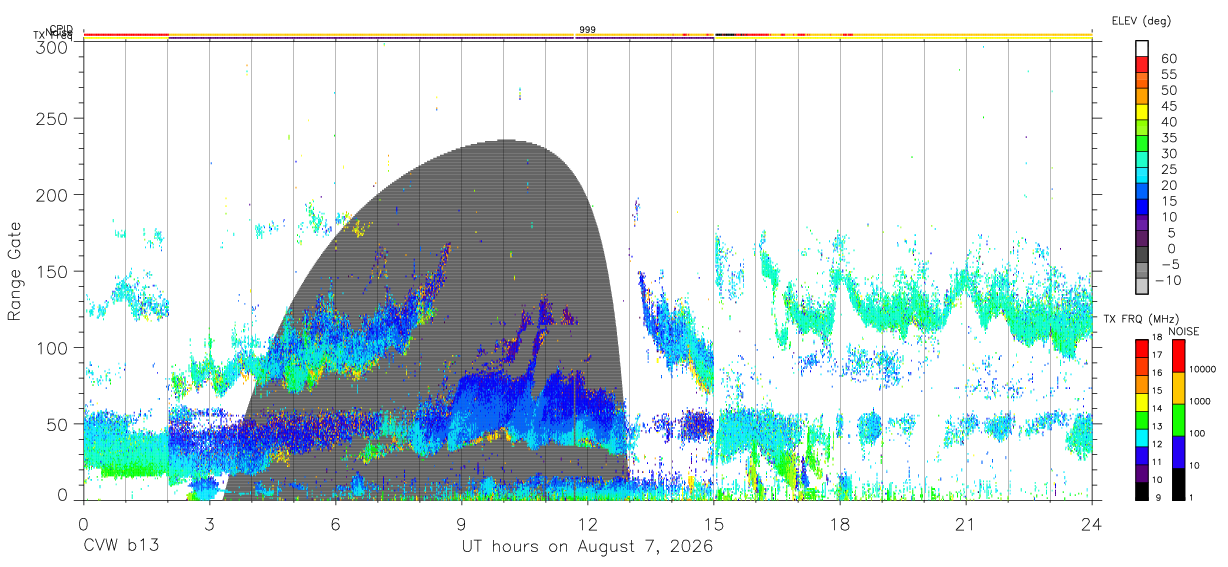
Task: Click the 'CVW b13' radar label
Action: [x=121, y=547]
